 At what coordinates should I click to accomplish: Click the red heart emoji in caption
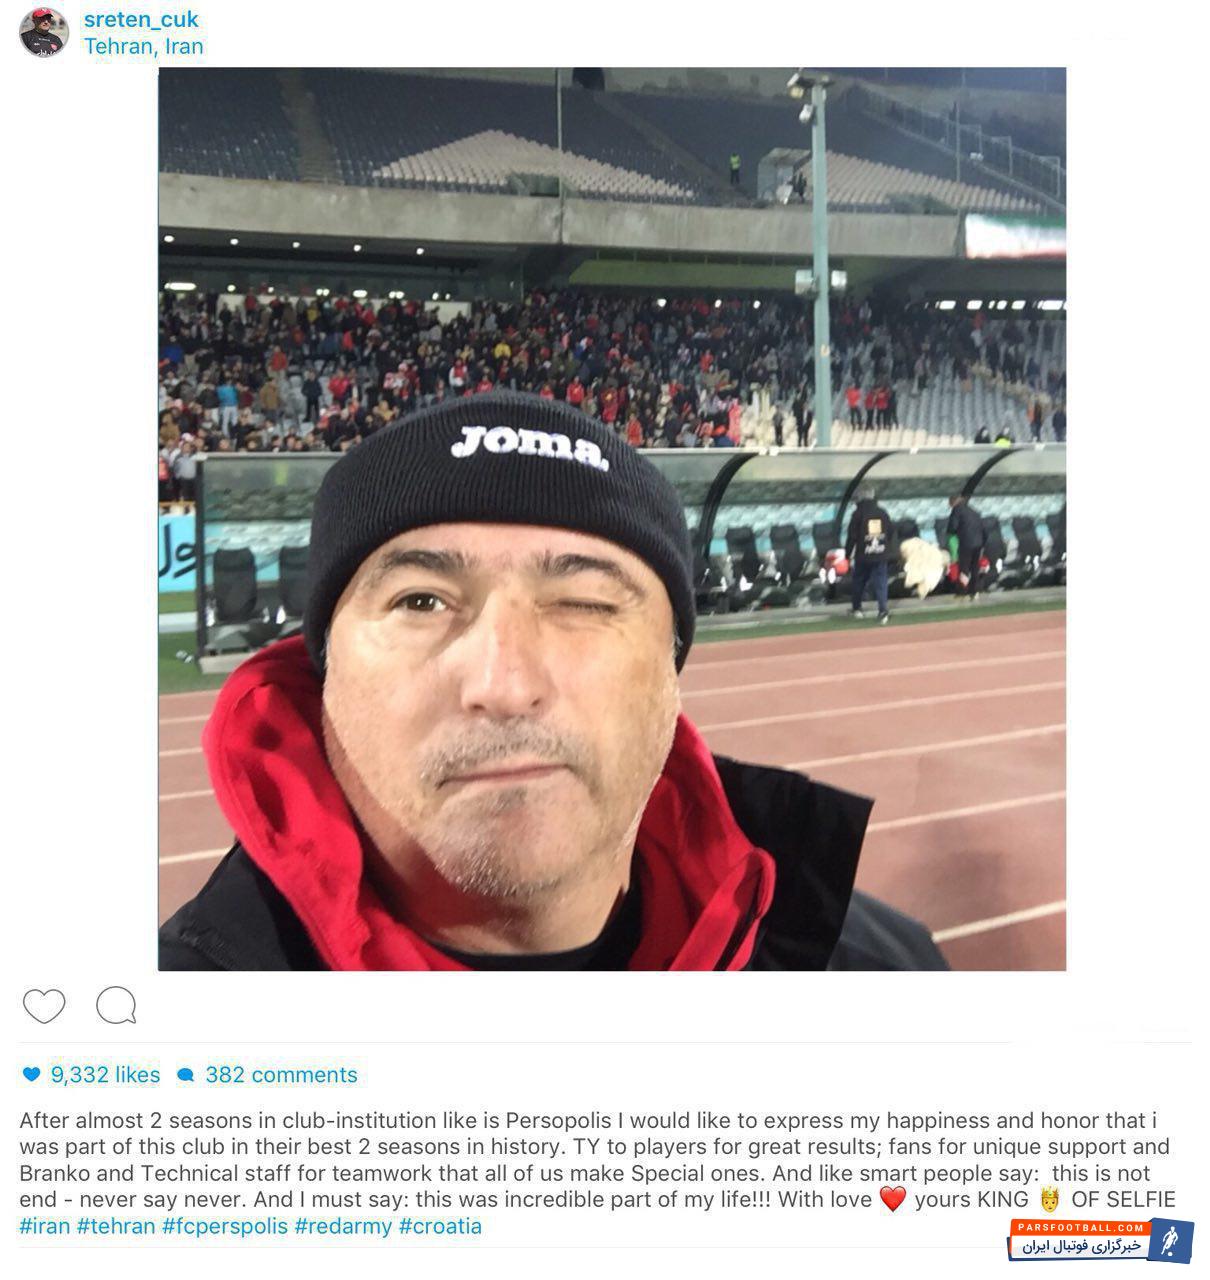click(893, 1199)
